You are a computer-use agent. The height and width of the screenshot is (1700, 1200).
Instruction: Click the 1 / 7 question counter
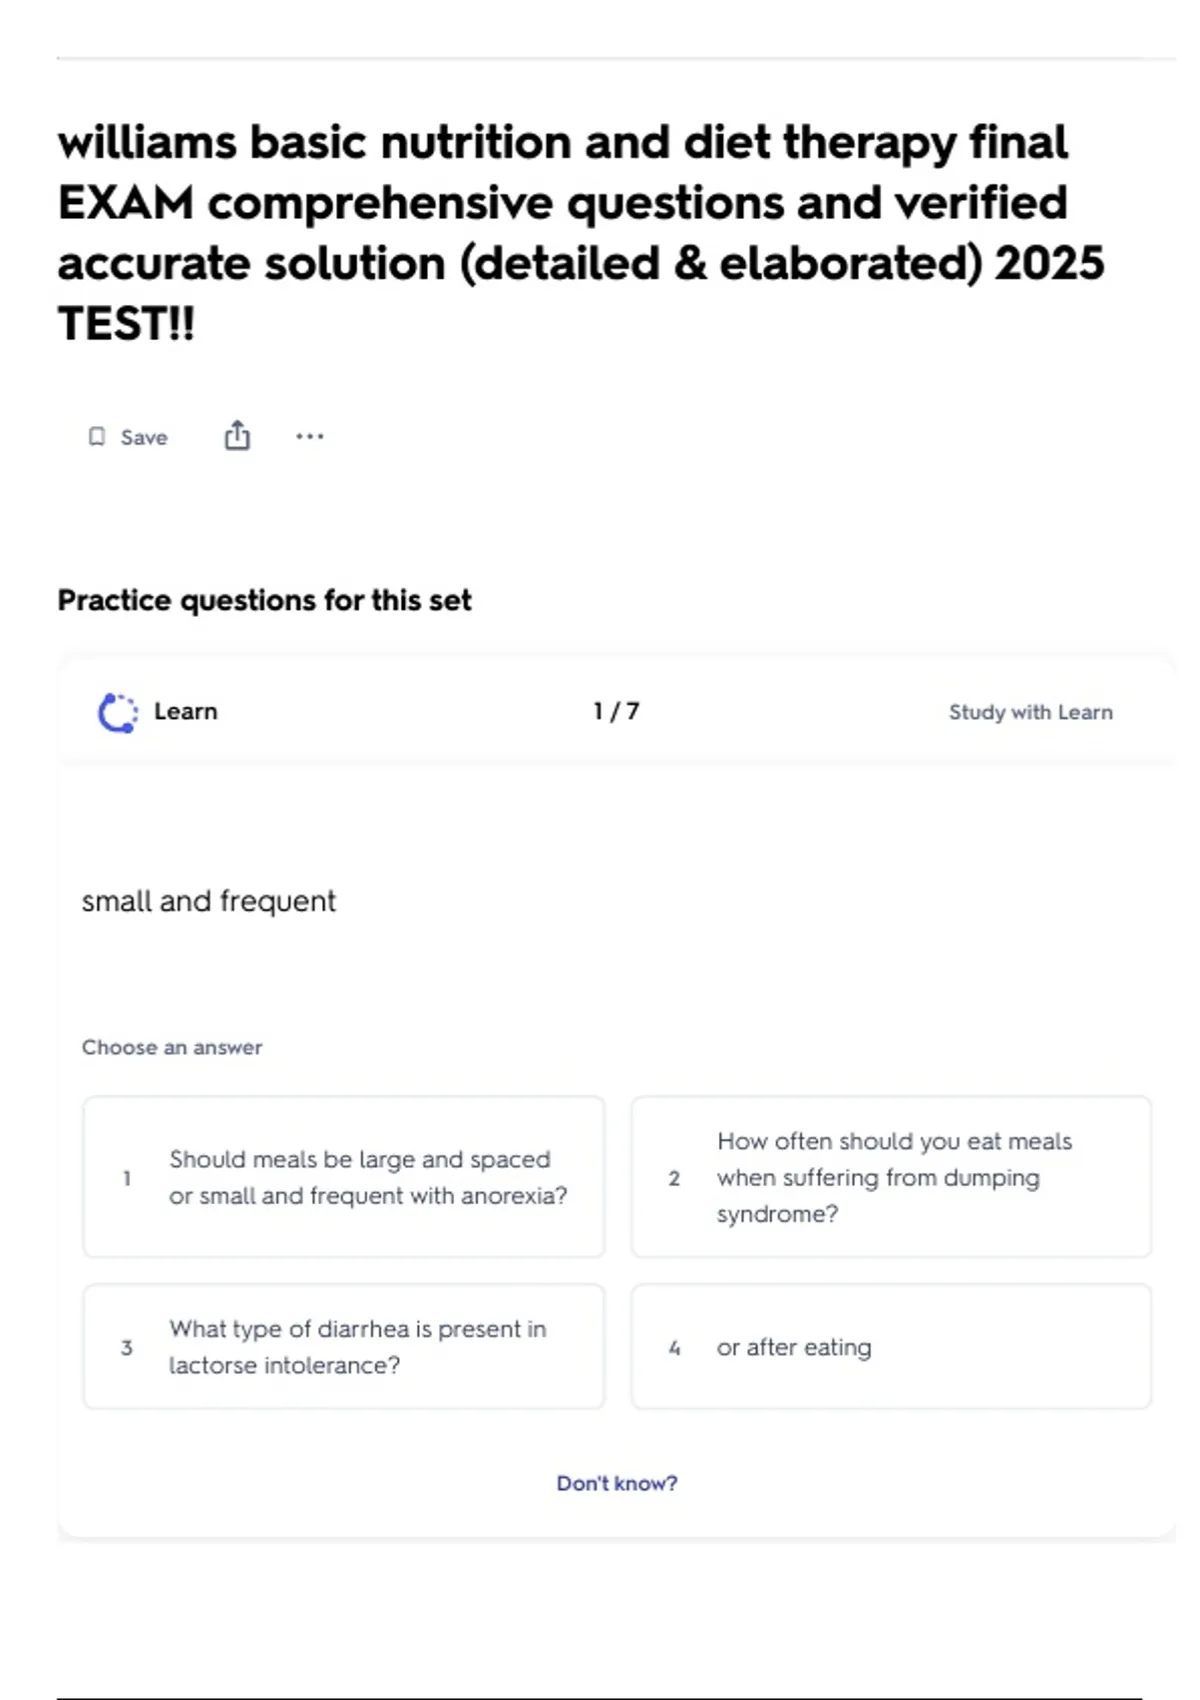pyautogui.click(x=616, y=711)
